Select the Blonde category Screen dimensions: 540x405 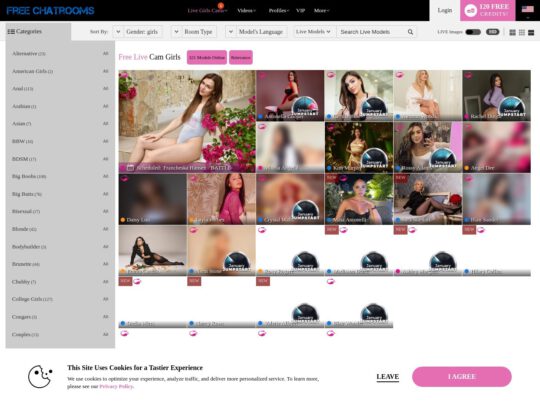click(x=24, y=229)
